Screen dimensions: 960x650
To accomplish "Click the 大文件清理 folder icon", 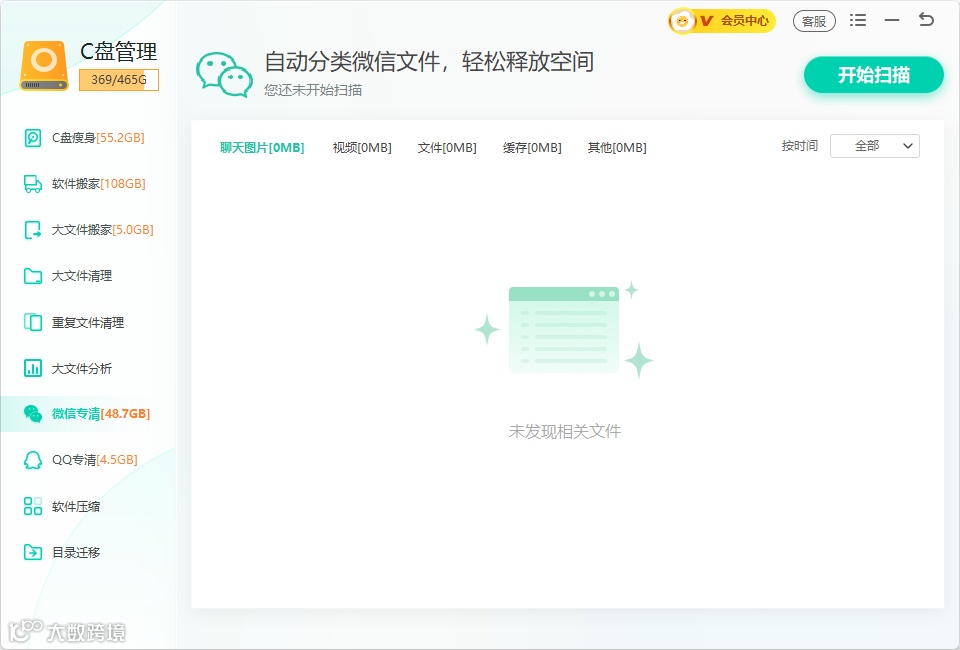I will pyautogui.click(x=32, y=276).
